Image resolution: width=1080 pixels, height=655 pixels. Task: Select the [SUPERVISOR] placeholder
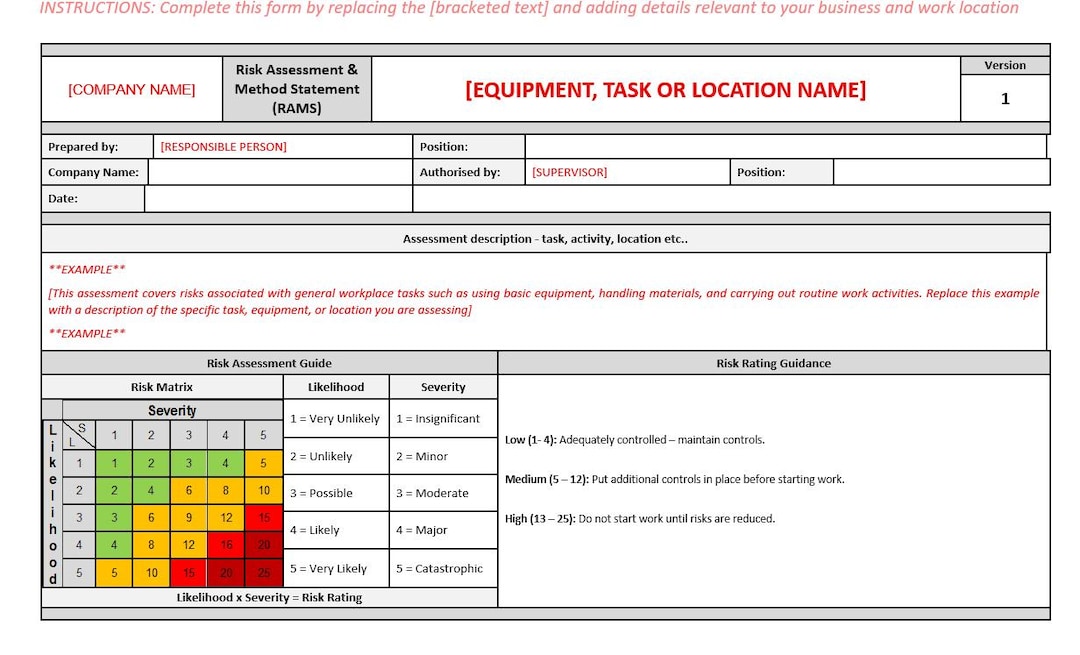pos(570,172)
